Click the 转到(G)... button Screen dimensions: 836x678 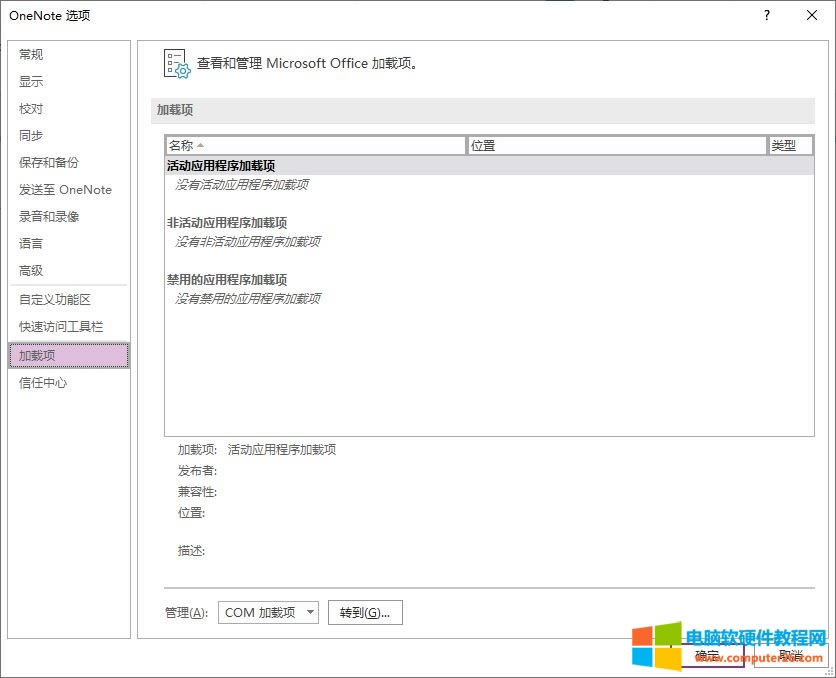coord(368,612)
